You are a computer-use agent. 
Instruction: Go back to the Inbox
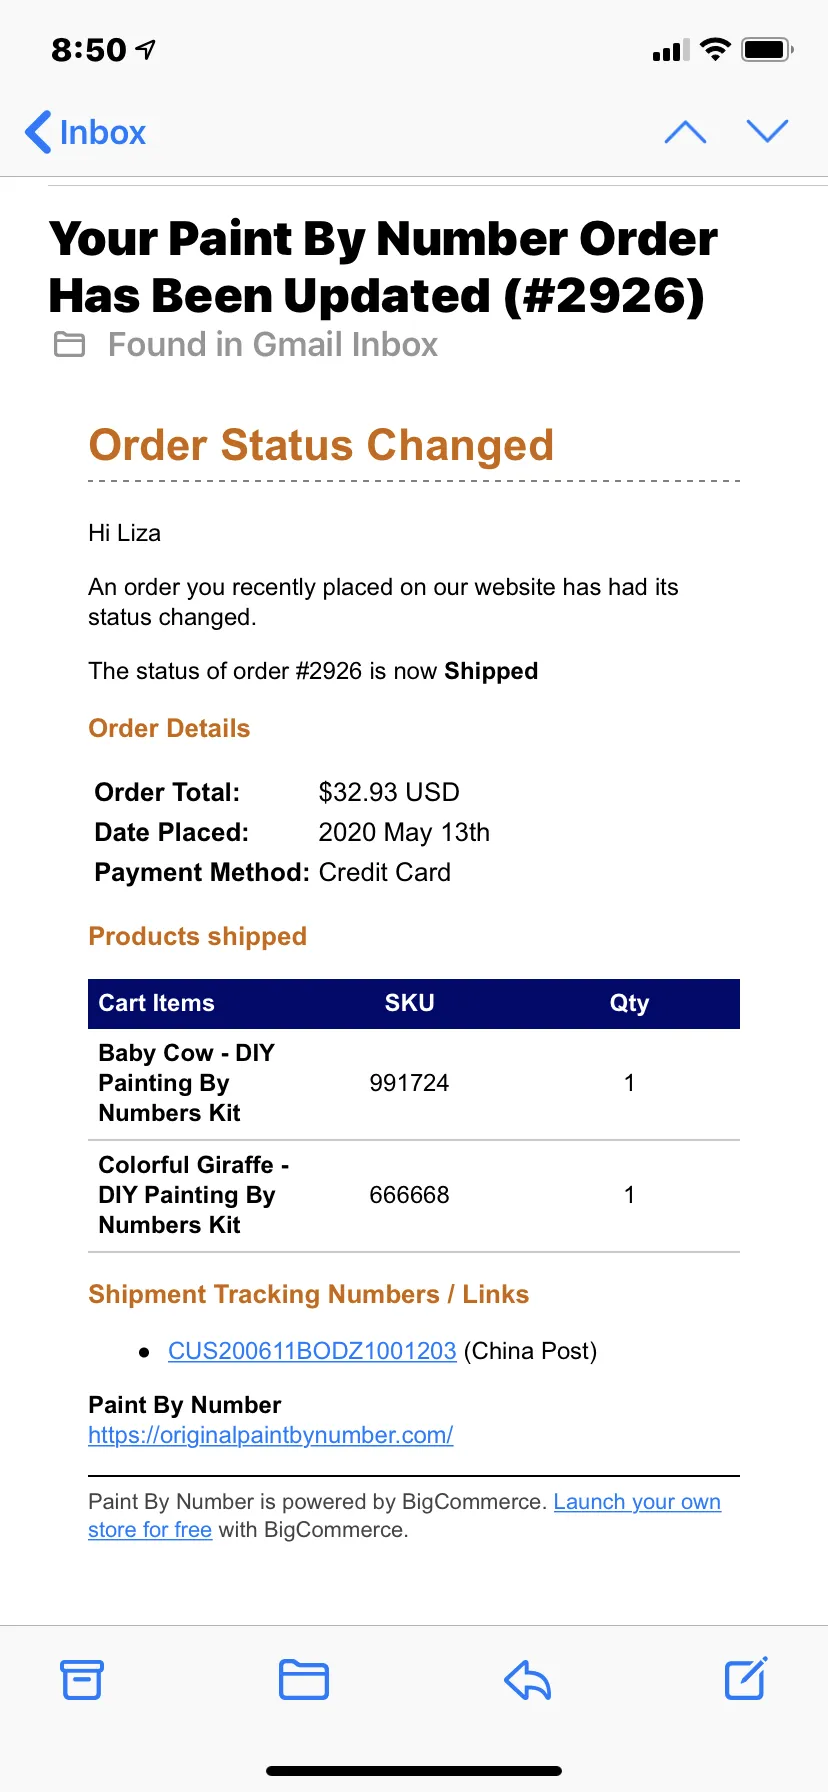85,132
